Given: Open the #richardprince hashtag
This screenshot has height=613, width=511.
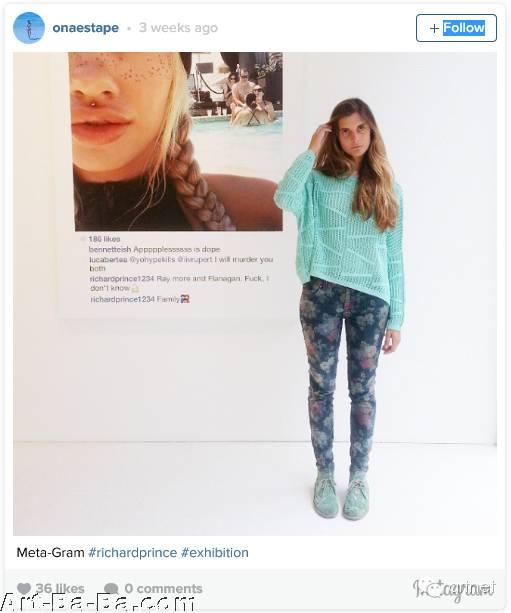Looking at the screenshot, I should (133, 552).
